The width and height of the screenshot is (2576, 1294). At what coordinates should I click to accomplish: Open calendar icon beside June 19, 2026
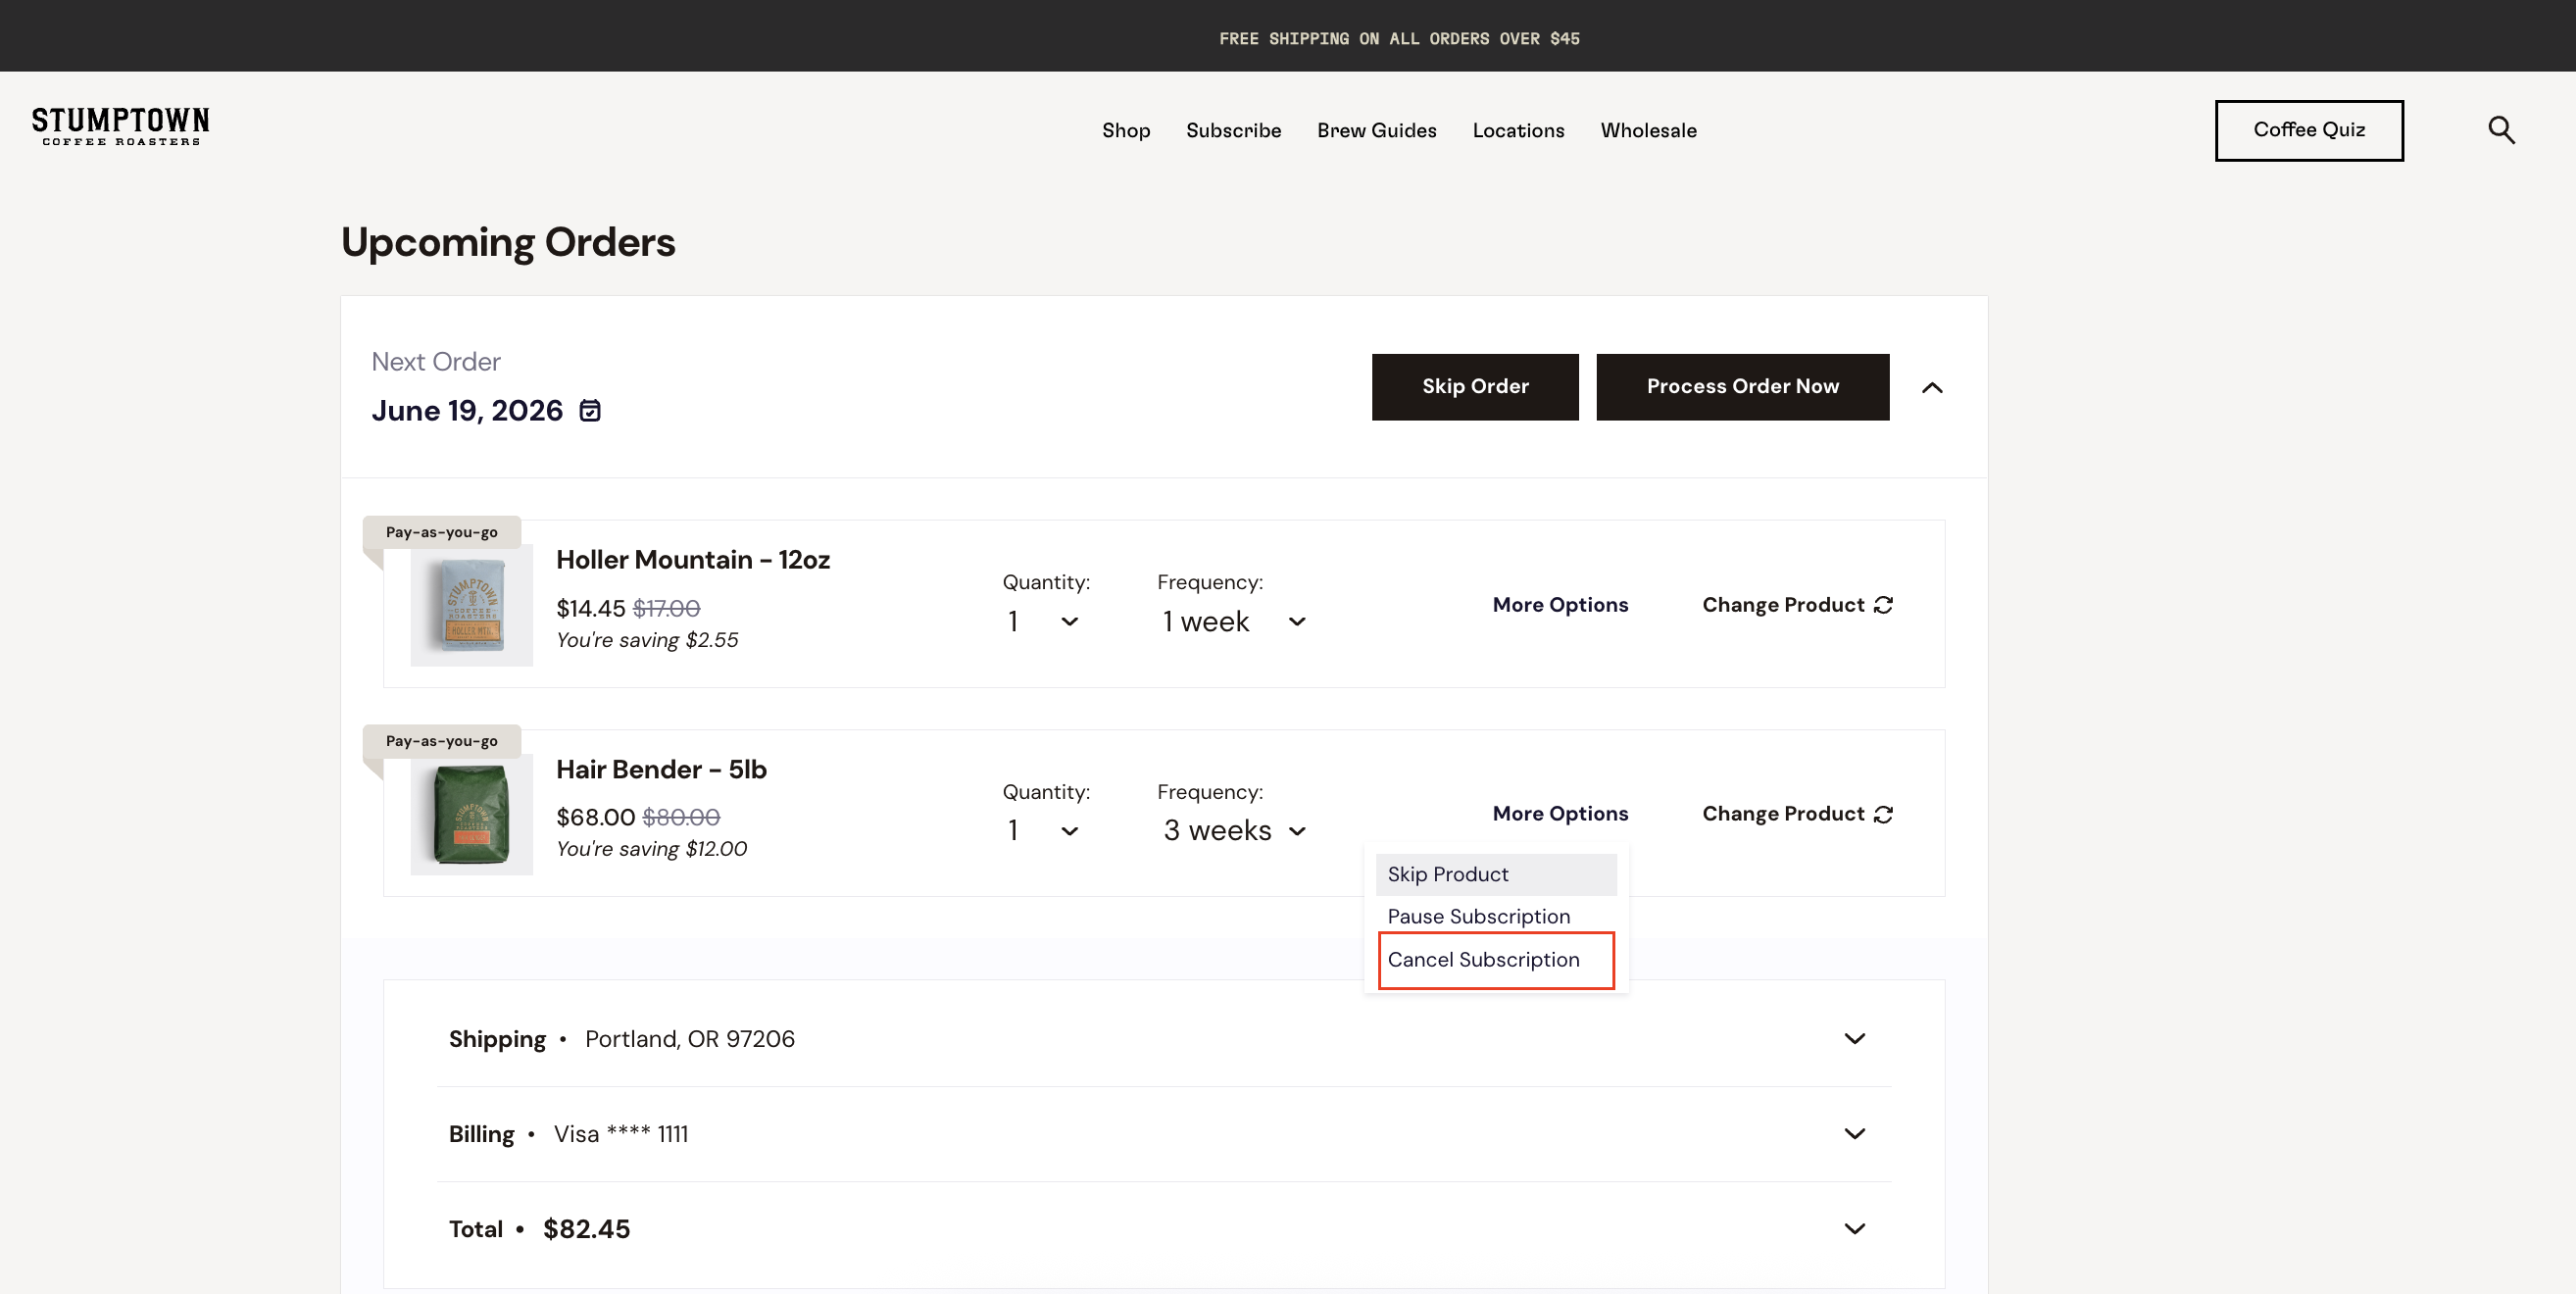(590, 411)
